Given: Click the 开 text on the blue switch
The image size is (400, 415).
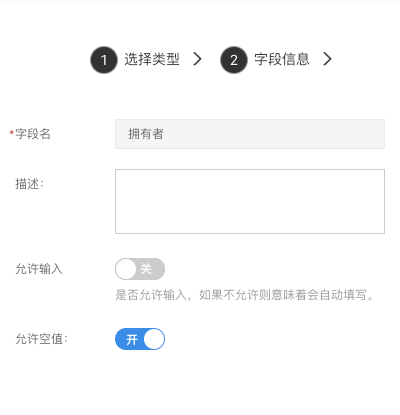Looking at the screenshot, I should [x=132, y=340].
